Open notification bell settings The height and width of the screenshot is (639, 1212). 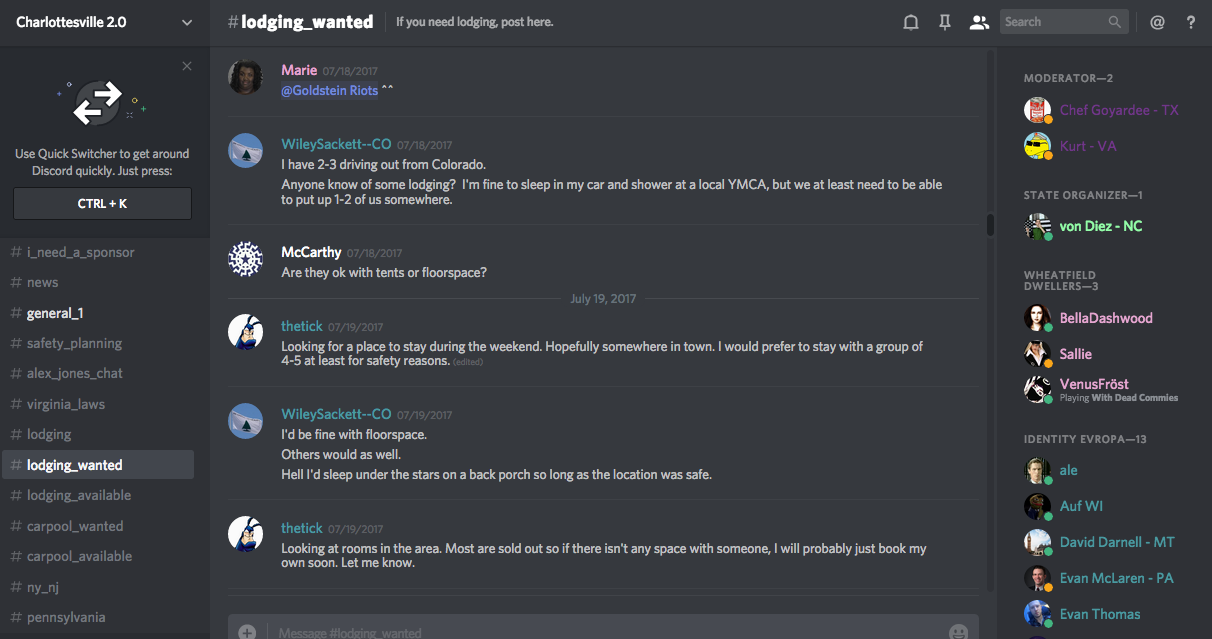[911, 22]
